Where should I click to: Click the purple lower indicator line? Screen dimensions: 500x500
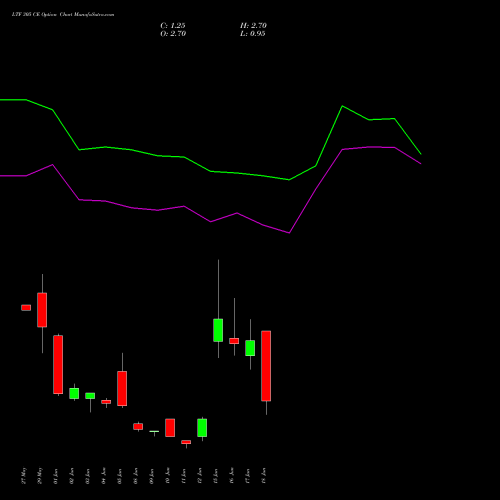[x=210, y=221]
